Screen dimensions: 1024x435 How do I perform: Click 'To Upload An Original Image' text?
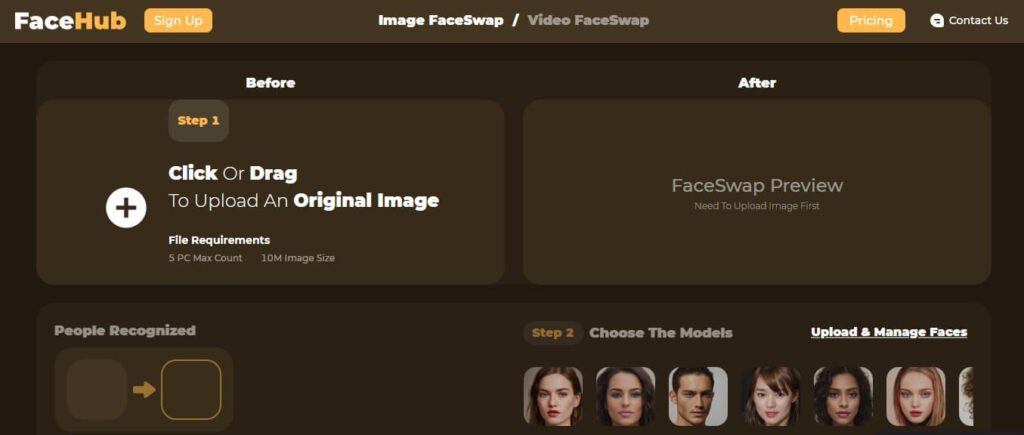tap(304, 201)
